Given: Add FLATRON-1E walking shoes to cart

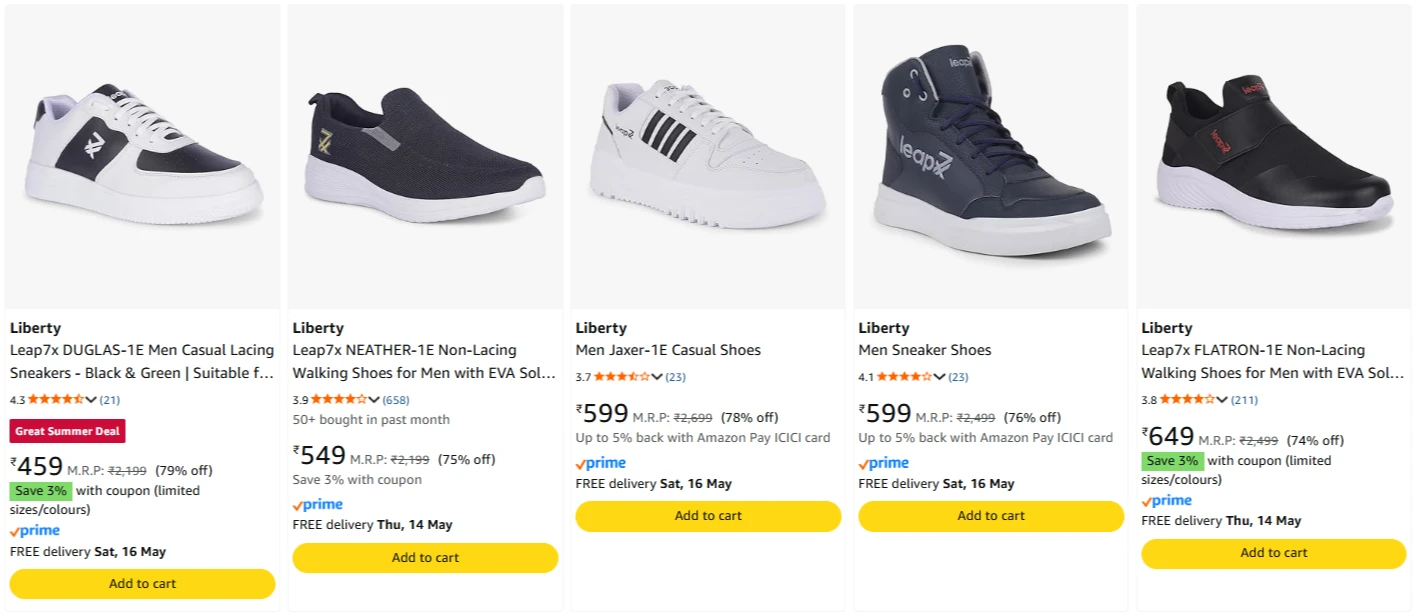Looking at the screenshot, I should tap(1274, 553).
